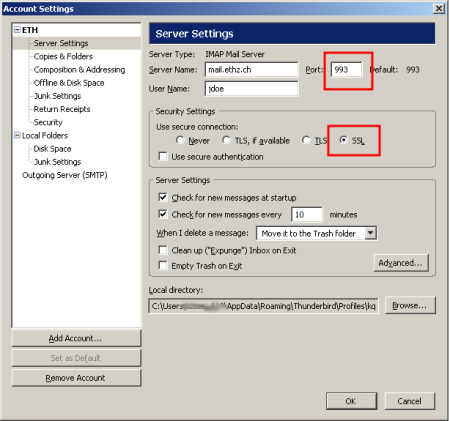This screenshot has height=421, width=450.
Task: Open the delete message action dropdown
Action: (371, 233)
